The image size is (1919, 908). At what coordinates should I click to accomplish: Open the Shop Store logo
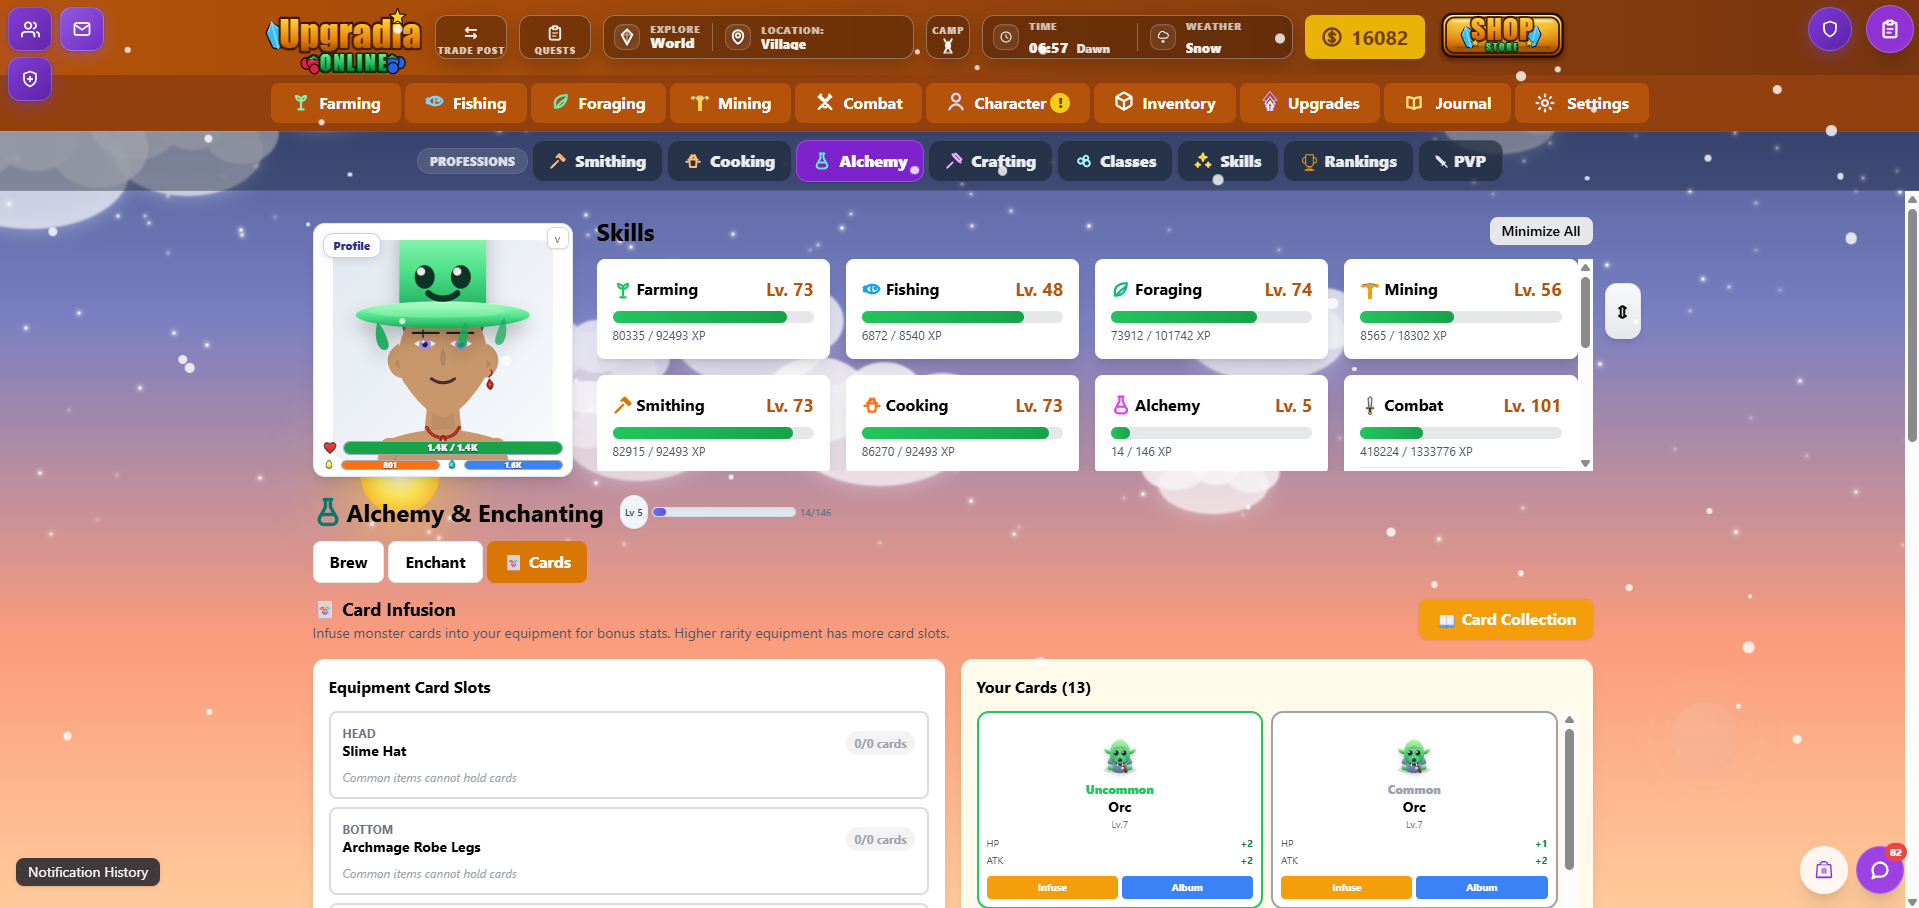coord(1502,36)
